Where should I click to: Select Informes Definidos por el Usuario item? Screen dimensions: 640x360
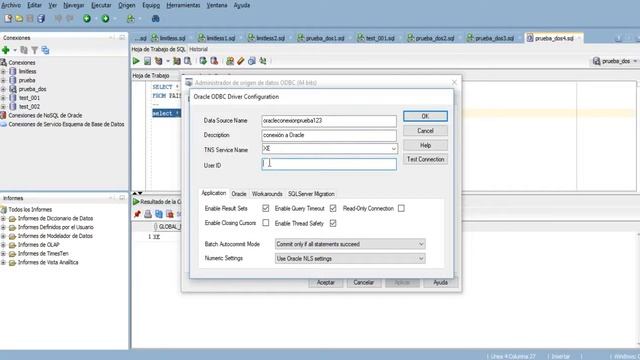[x=56, y=227]
